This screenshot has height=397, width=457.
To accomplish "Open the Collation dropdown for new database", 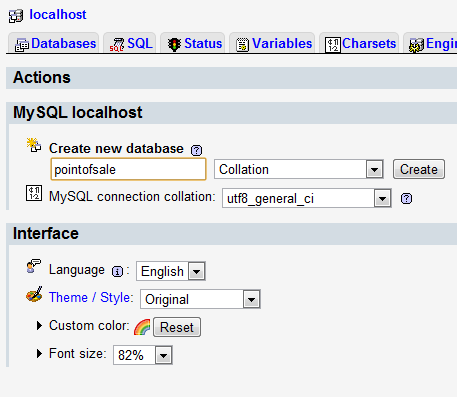I will click(298, 169).
